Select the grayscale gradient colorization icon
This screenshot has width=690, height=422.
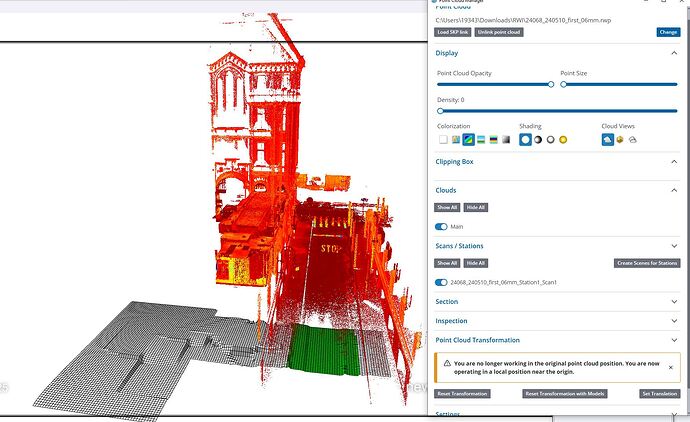pos(506,139)
